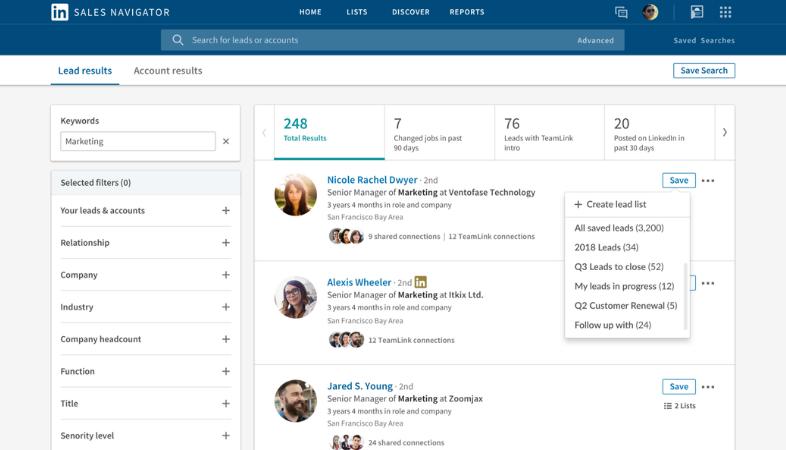Select My leads in progress (12) list
The image size is (786, 450).
pyautogui.click(x=625, y=286)
